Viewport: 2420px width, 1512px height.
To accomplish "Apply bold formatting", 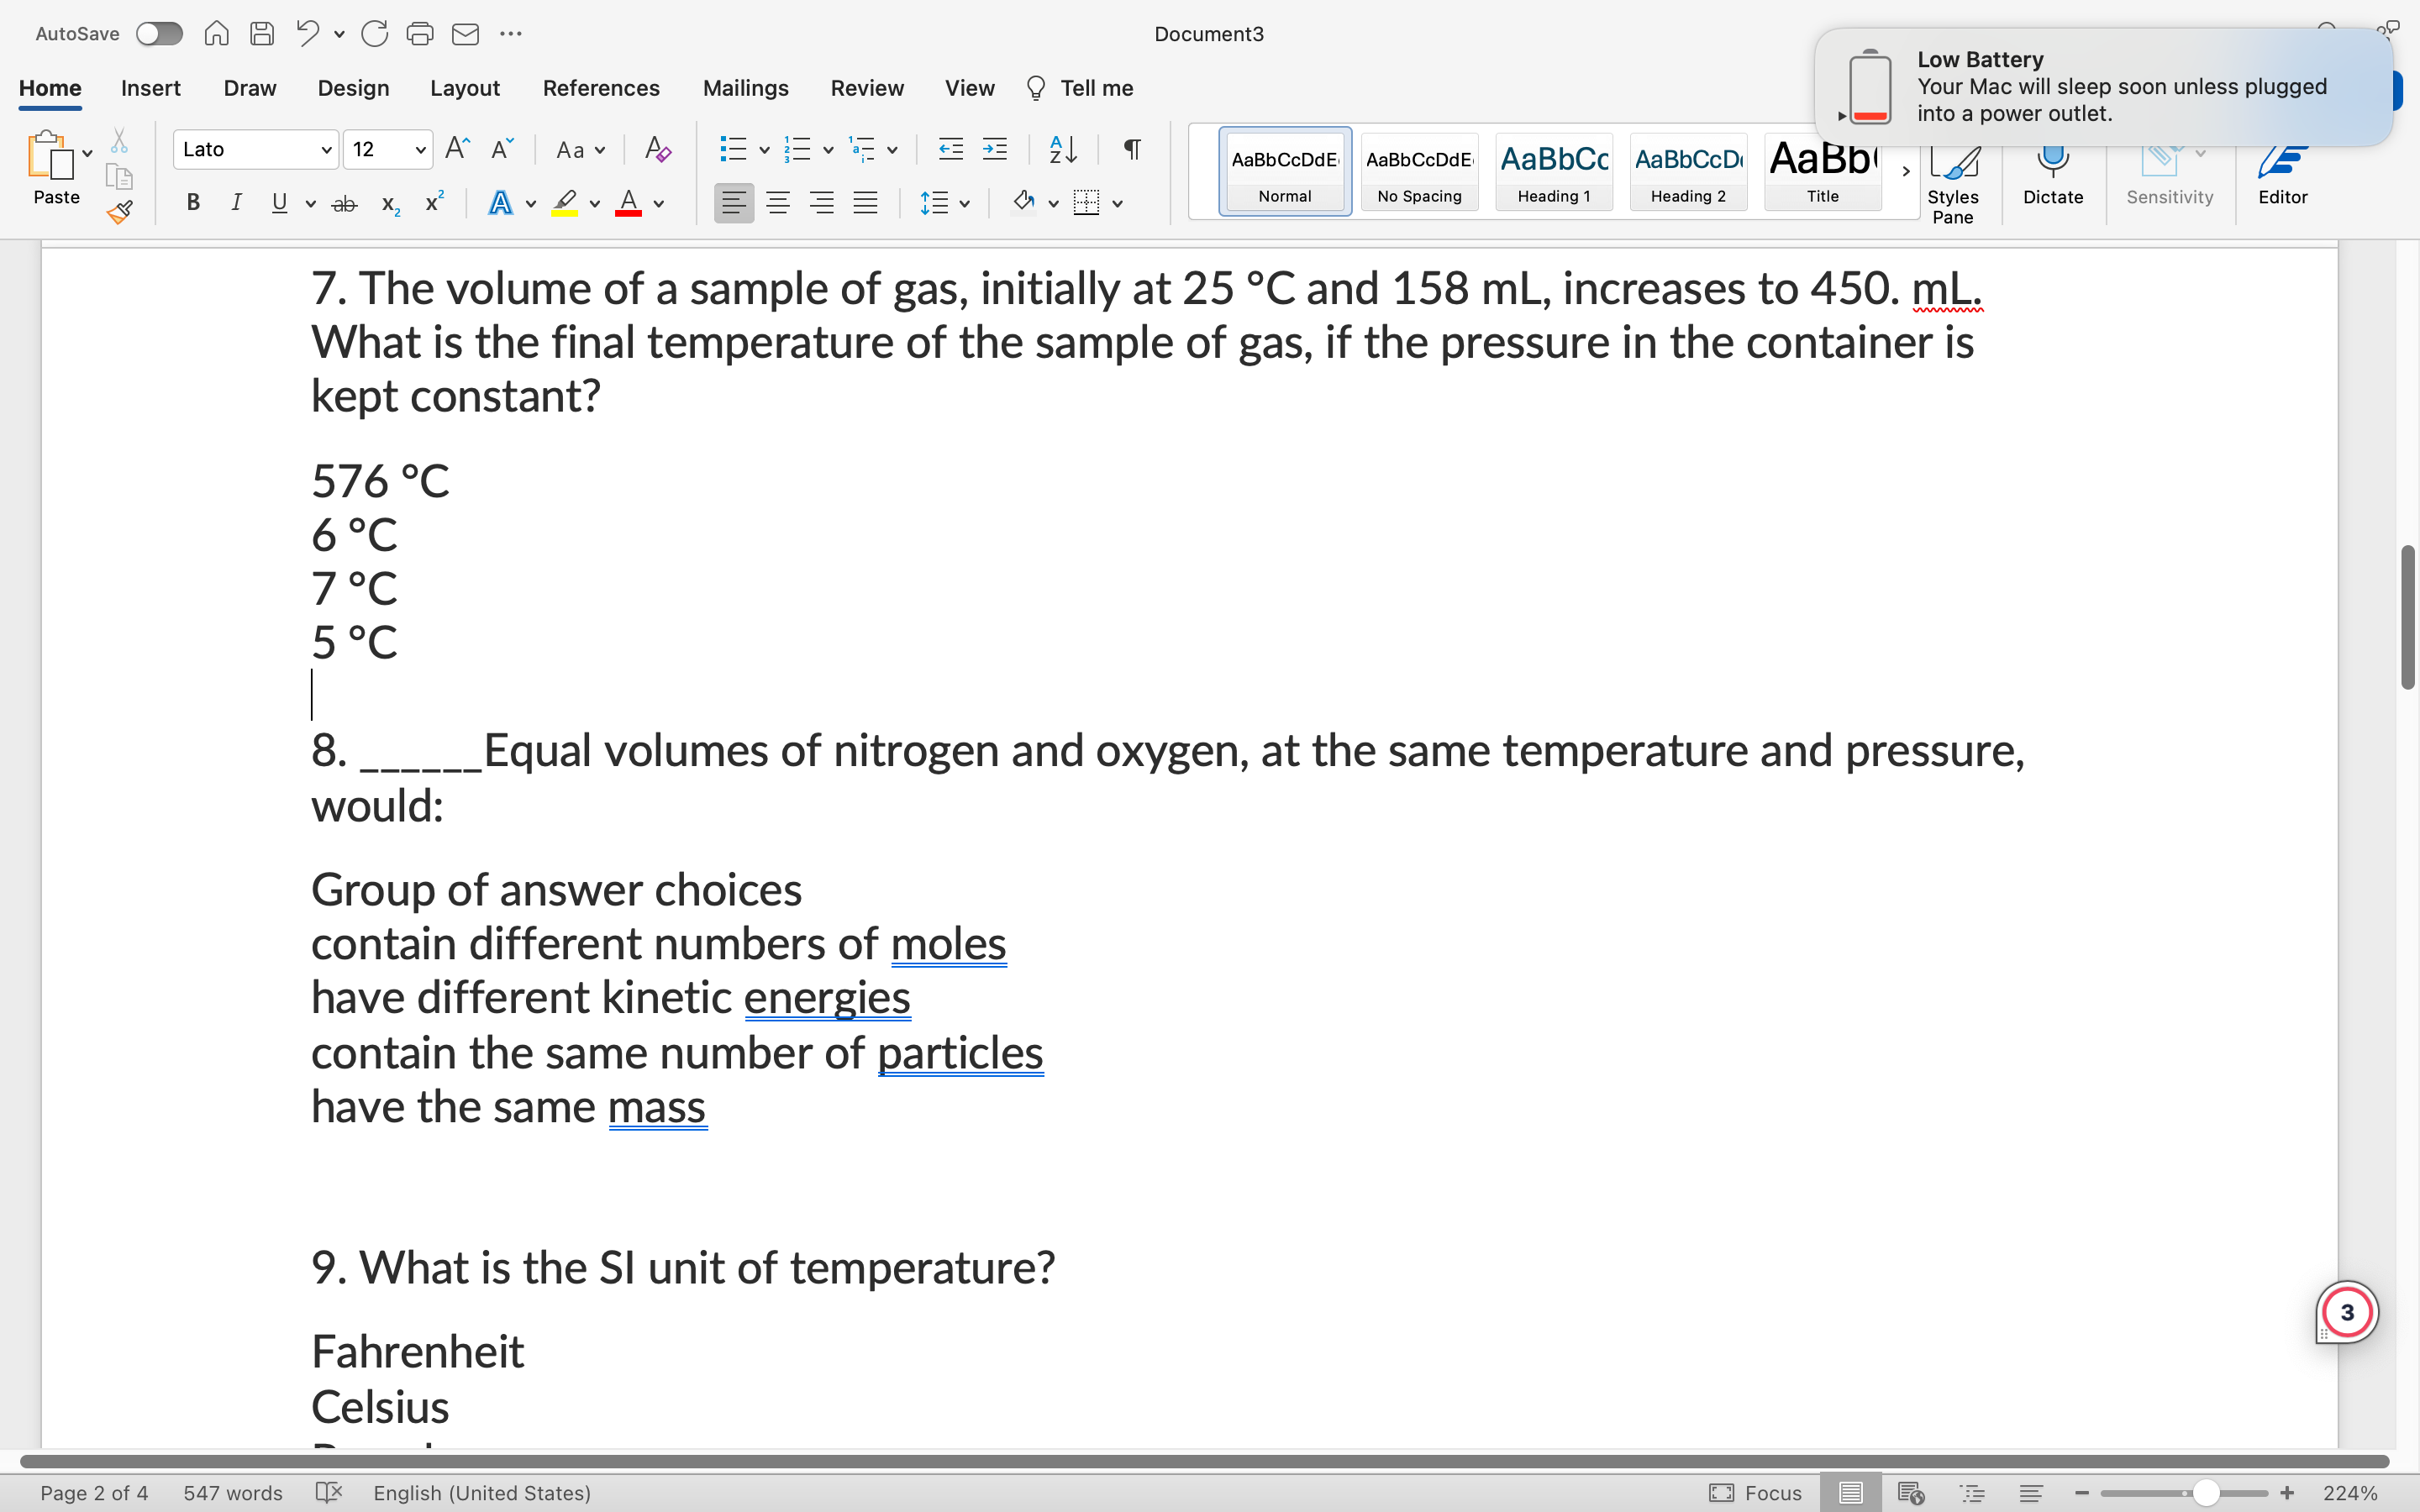I will click(x=192, y=203).
